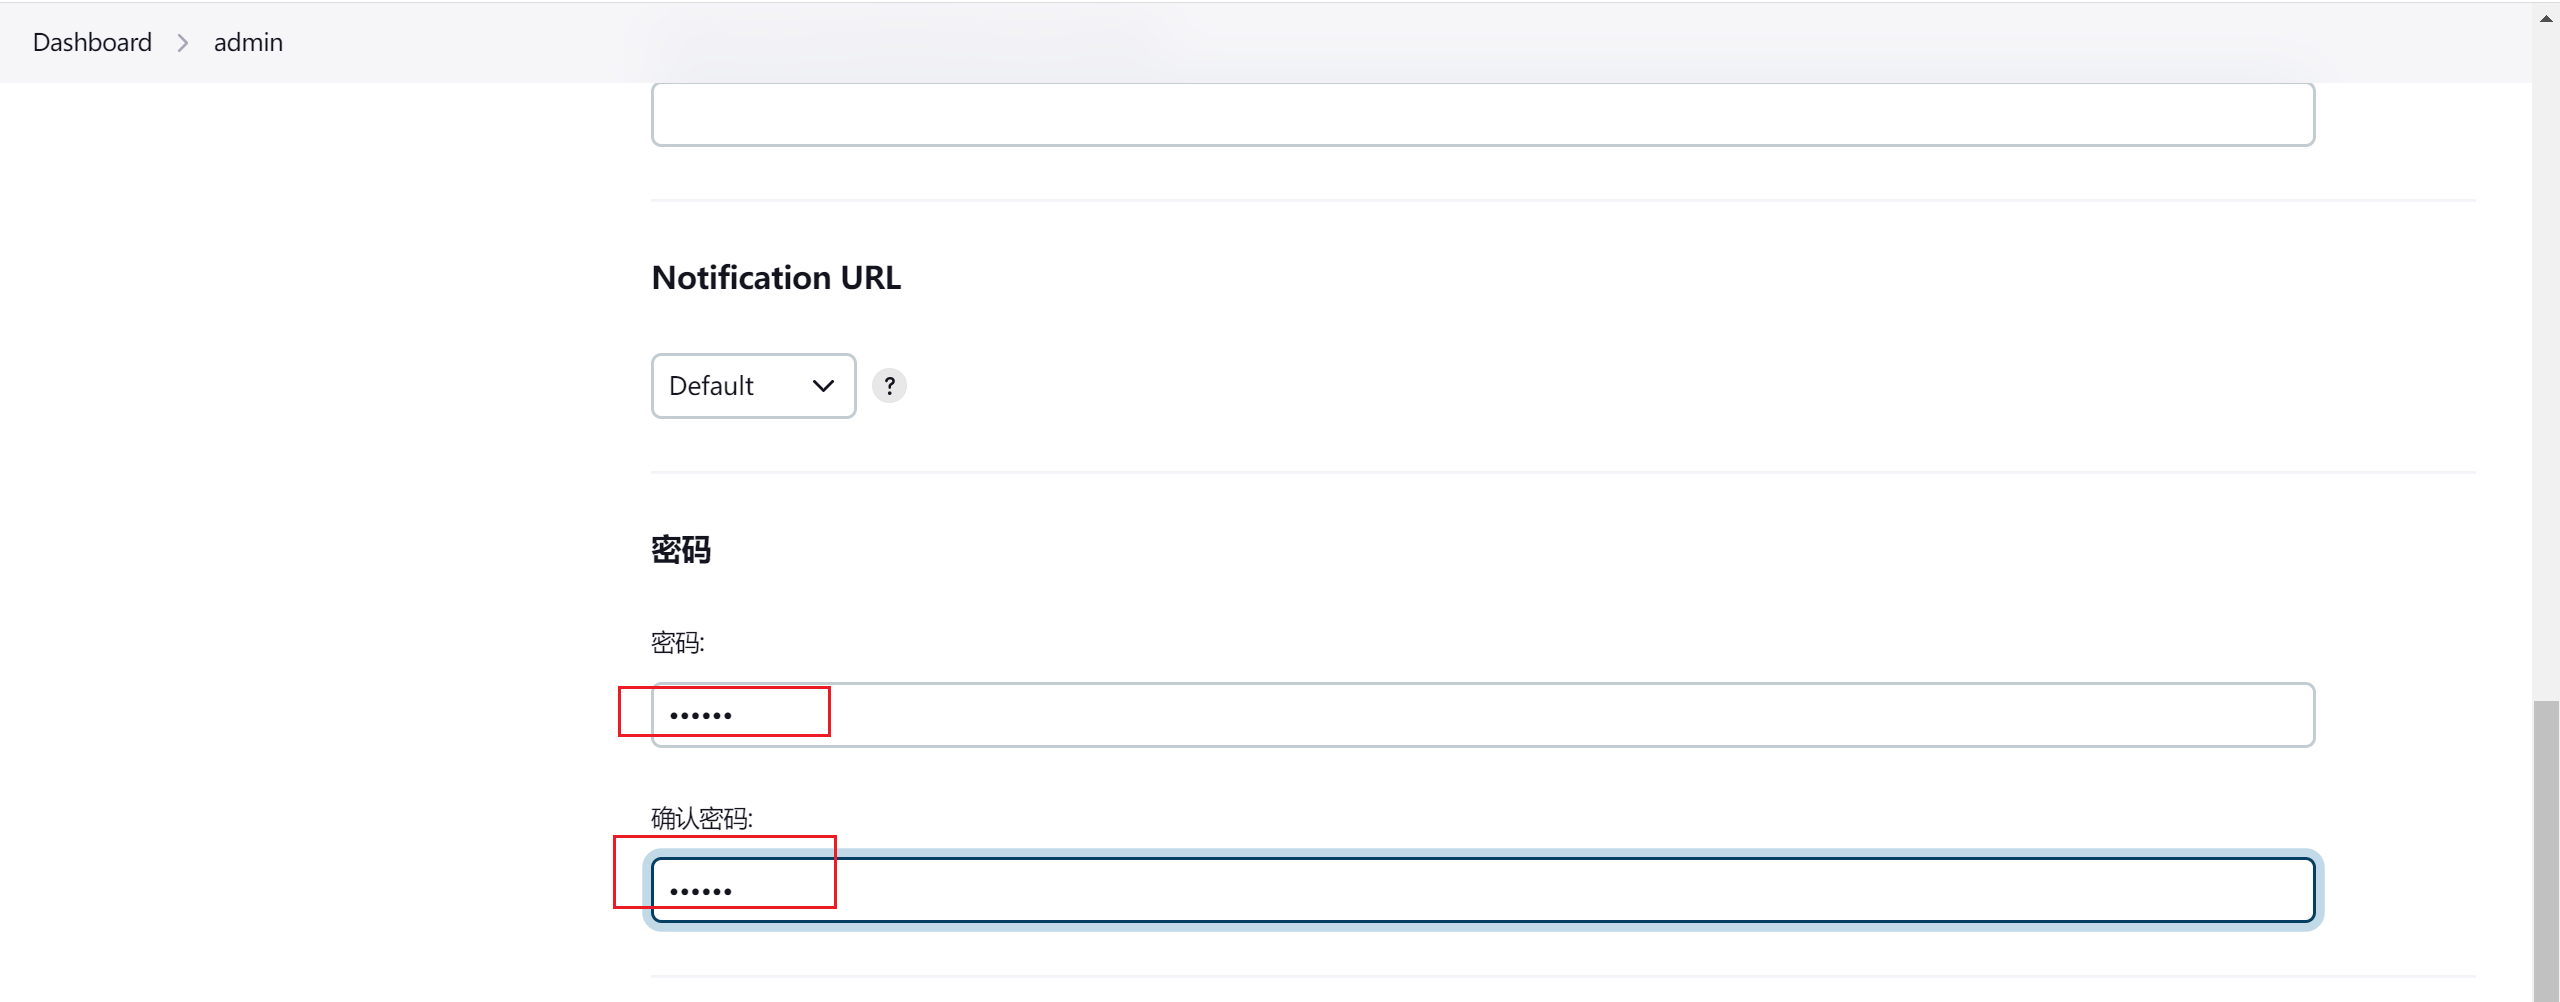This screenshot has height=1002, width=2560.
Task: Click the 确认密码: field label
Action: (702, 819)
